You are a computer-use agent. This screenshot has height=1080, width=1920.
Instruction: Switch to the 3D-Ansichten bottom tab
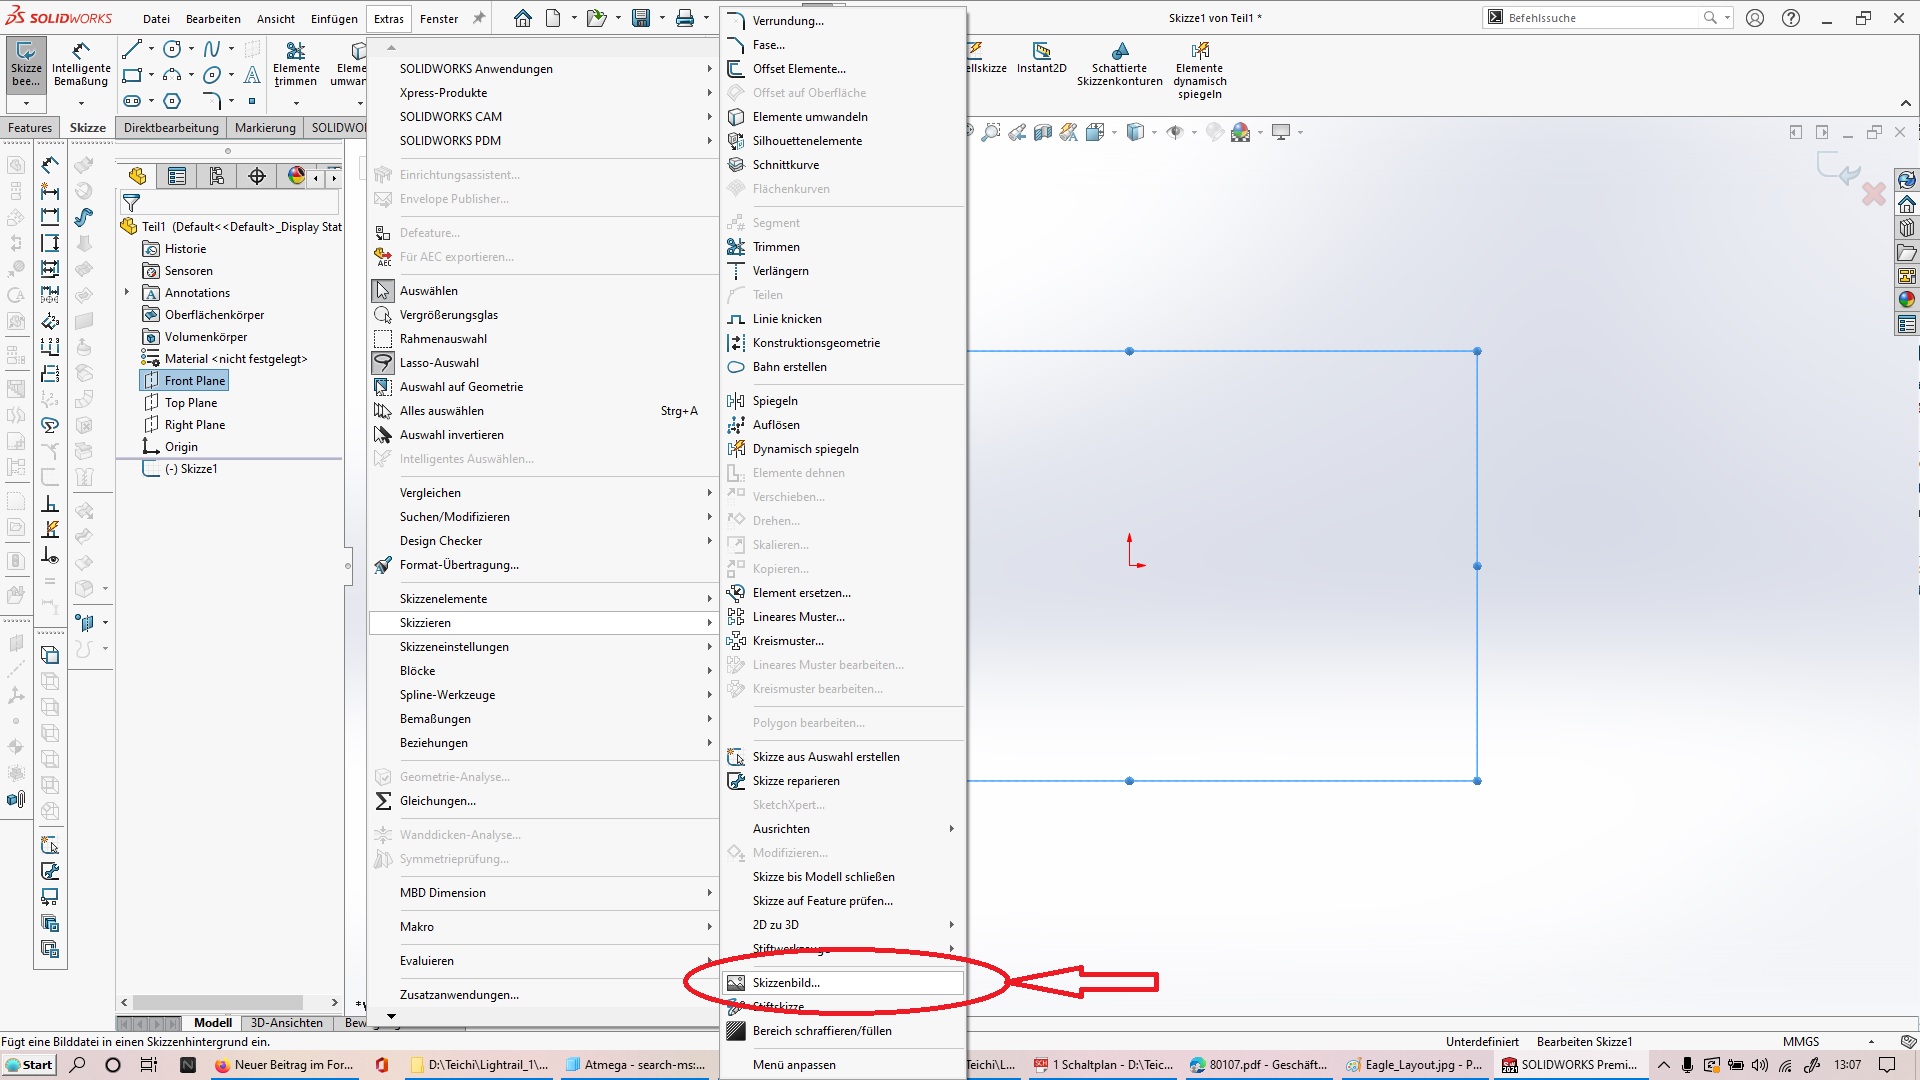pos(287,1023)
